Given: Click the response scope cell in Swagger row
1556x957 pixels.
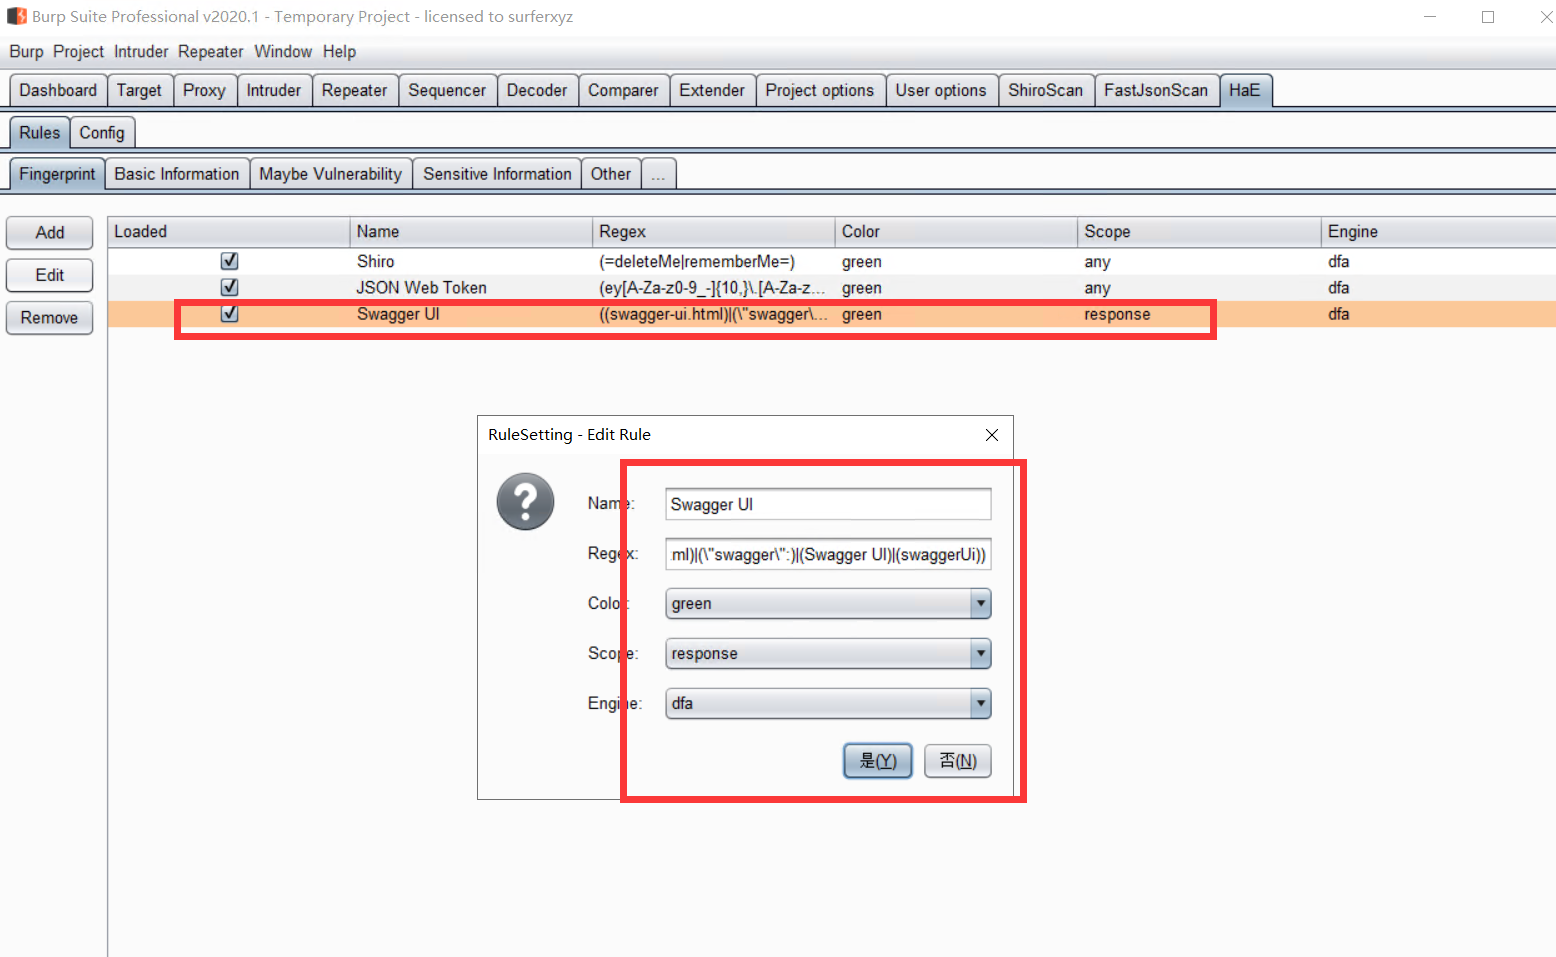Looking at the screenshot, I should [x=1200, y=313].
